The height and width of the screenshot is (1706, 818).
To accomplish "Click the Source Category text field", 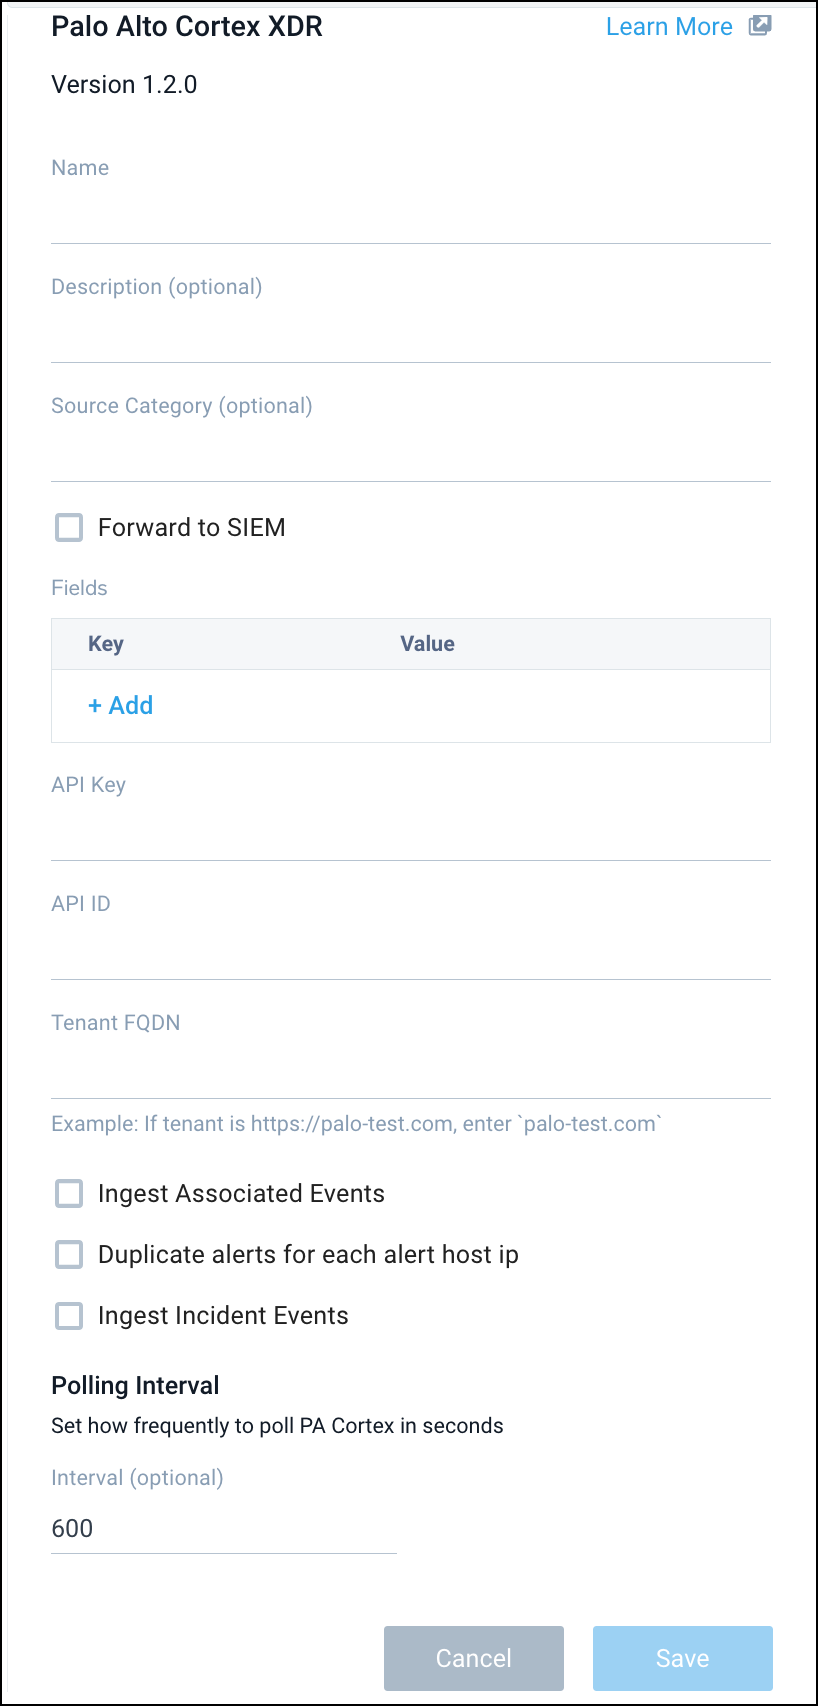I will coord(410,457).
